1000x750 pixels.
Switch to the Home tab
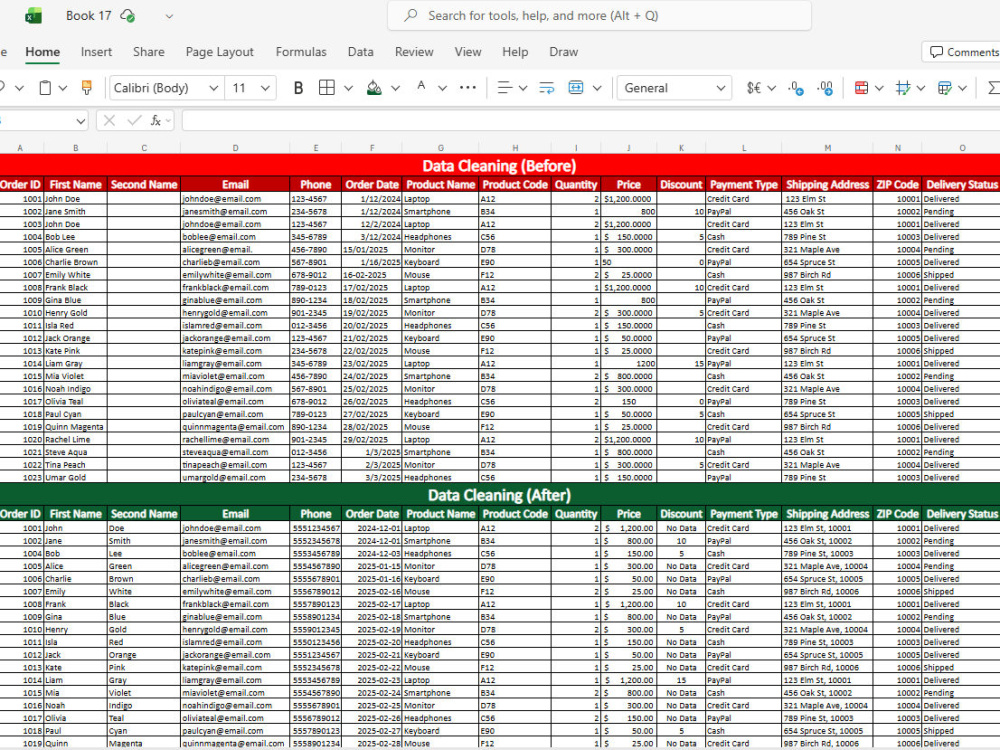tap(43, 52)
